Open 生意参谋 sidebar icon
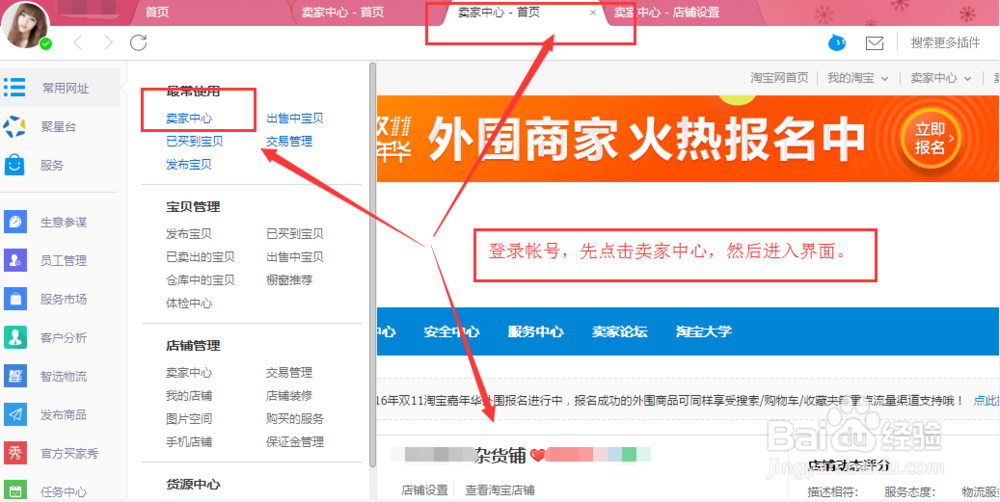 [x=15, y=222]
